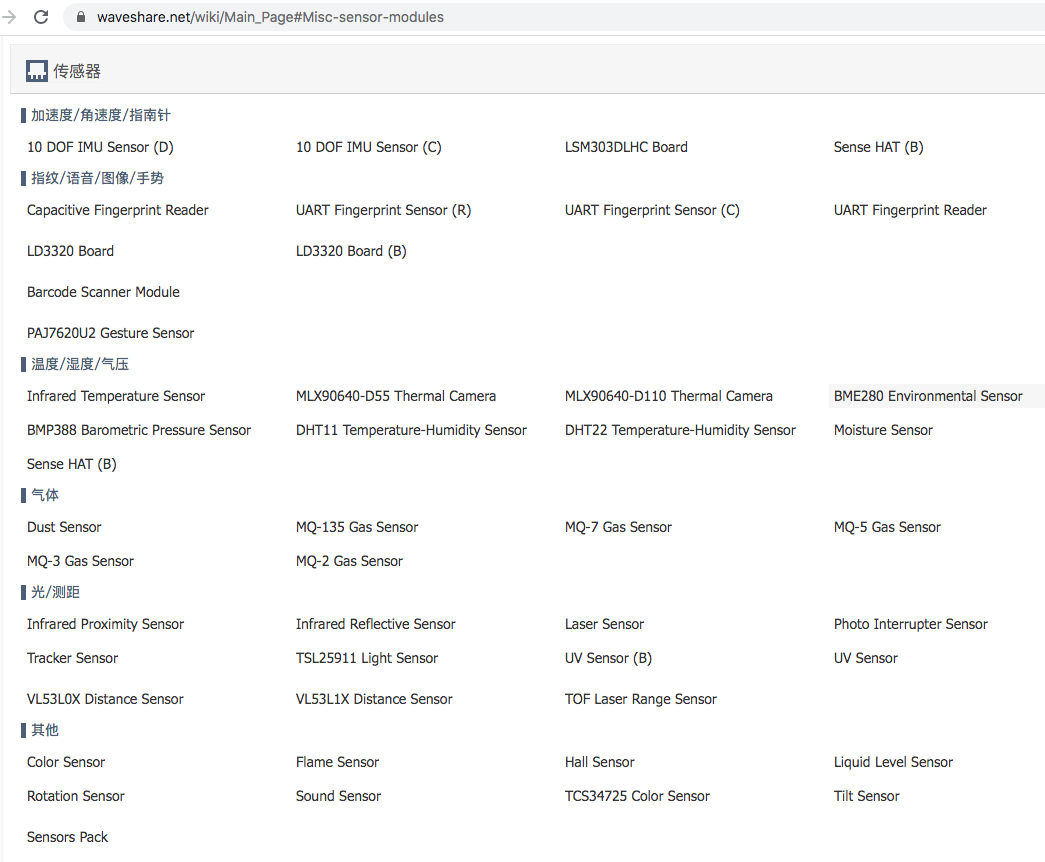The height and width of the screenshot is (862, 1045).
Task: Open Laser Sensor link
Action: click(604, 625)
